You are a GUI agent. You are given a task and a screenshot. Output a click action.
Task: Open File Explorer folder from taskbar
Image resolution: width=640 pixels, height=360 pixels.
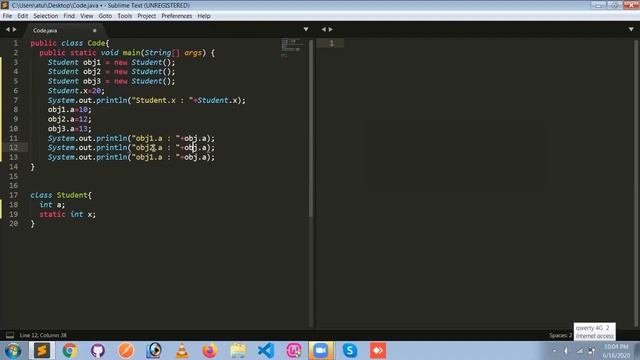point(238,351)
